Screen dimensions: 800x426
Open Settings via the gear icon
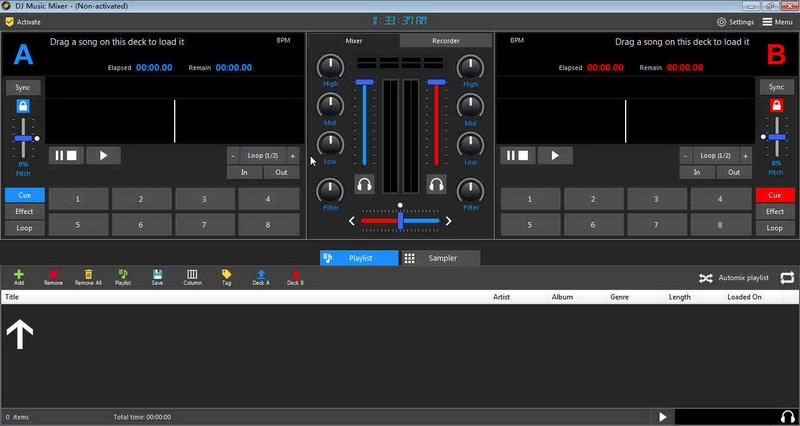point(721,22)
